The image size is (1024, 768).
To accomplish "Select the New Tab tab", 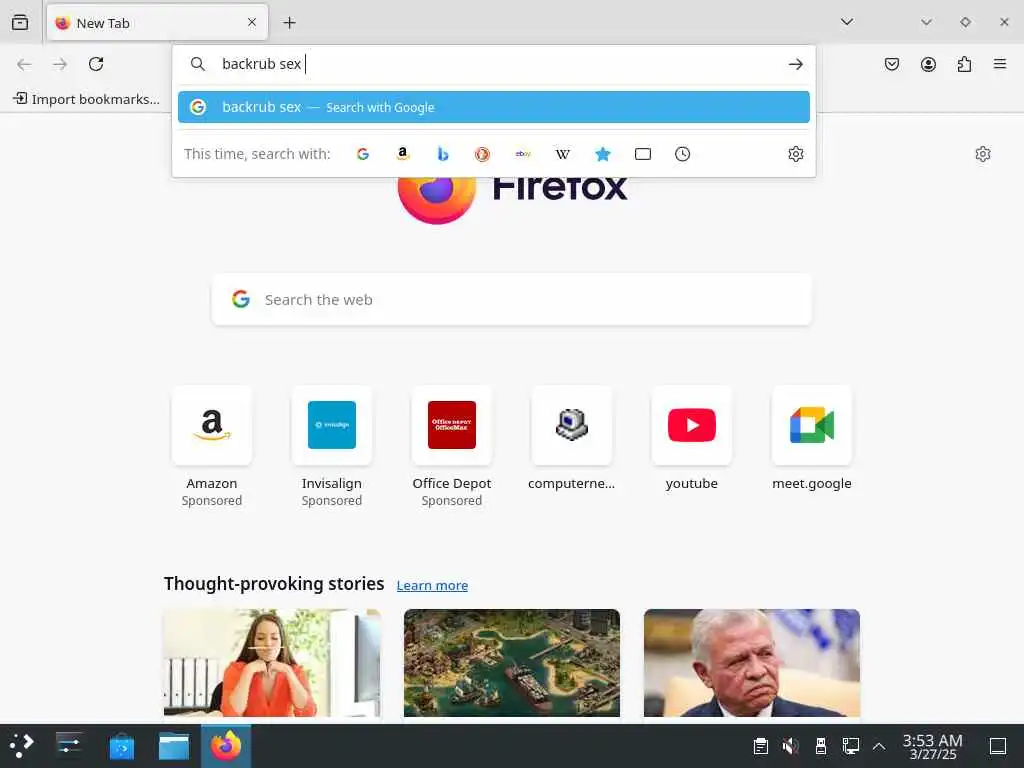I will [157, 23].
